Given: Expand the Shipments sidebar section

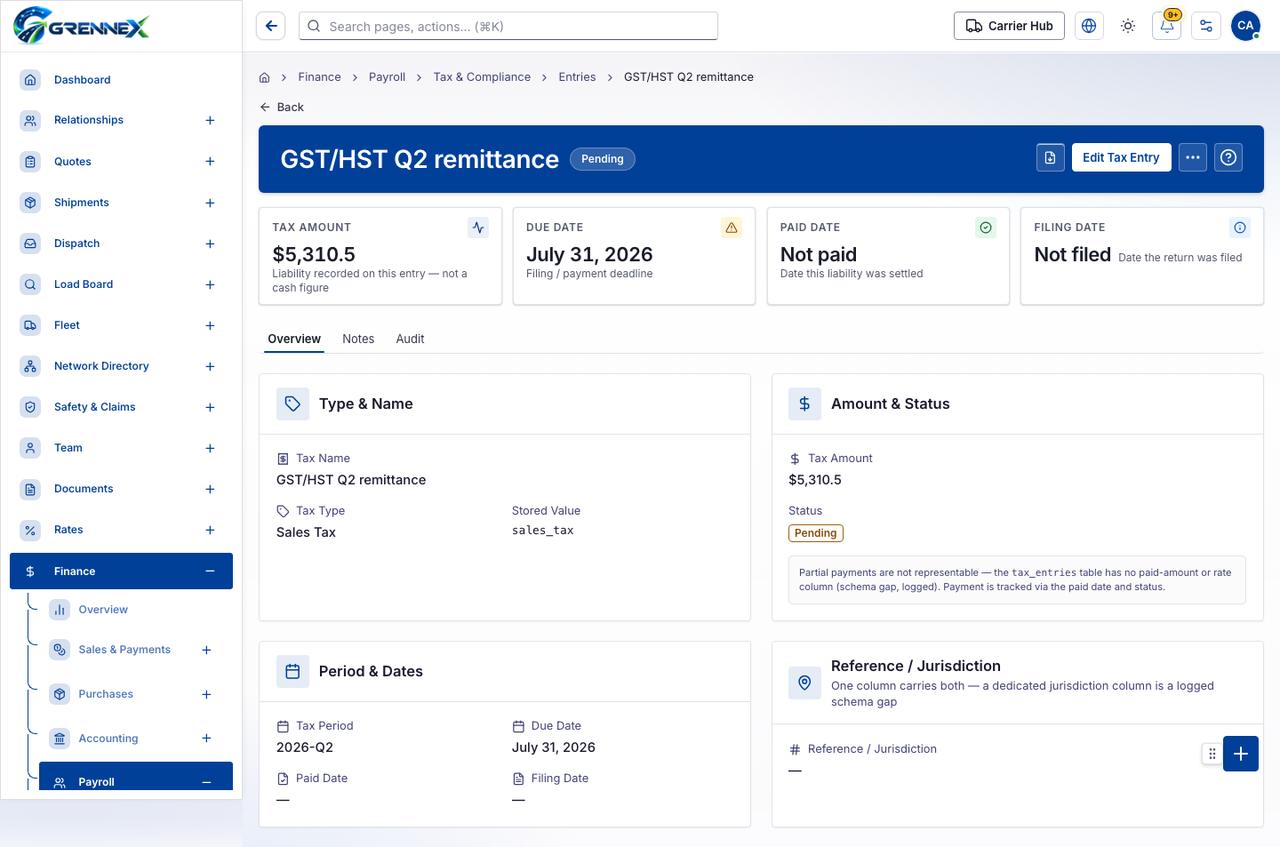Looking at the screenshot, I should pos(210,203).
